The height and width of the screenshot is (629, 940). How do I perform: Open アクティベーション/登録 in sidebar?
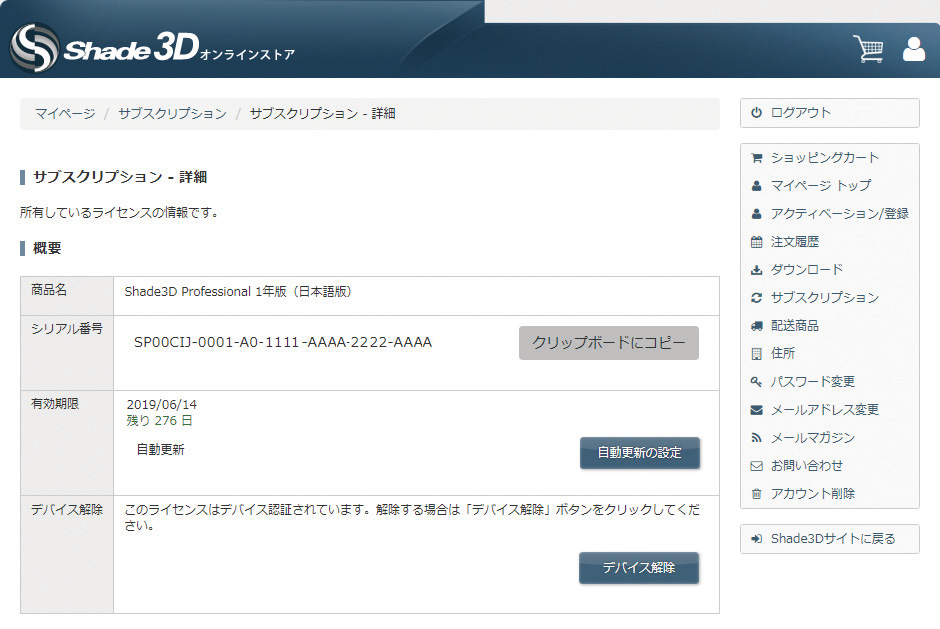(840, 214)
